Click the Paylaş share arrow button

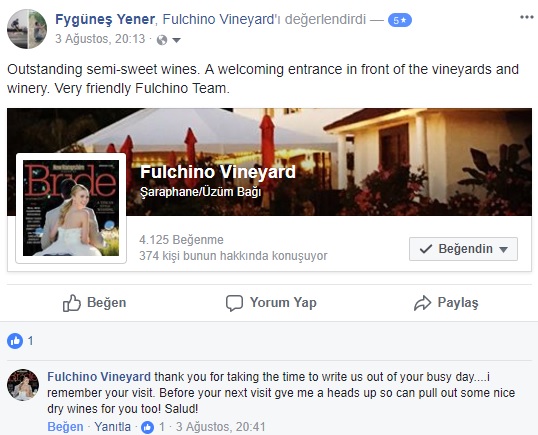click(x=446, y=303)
